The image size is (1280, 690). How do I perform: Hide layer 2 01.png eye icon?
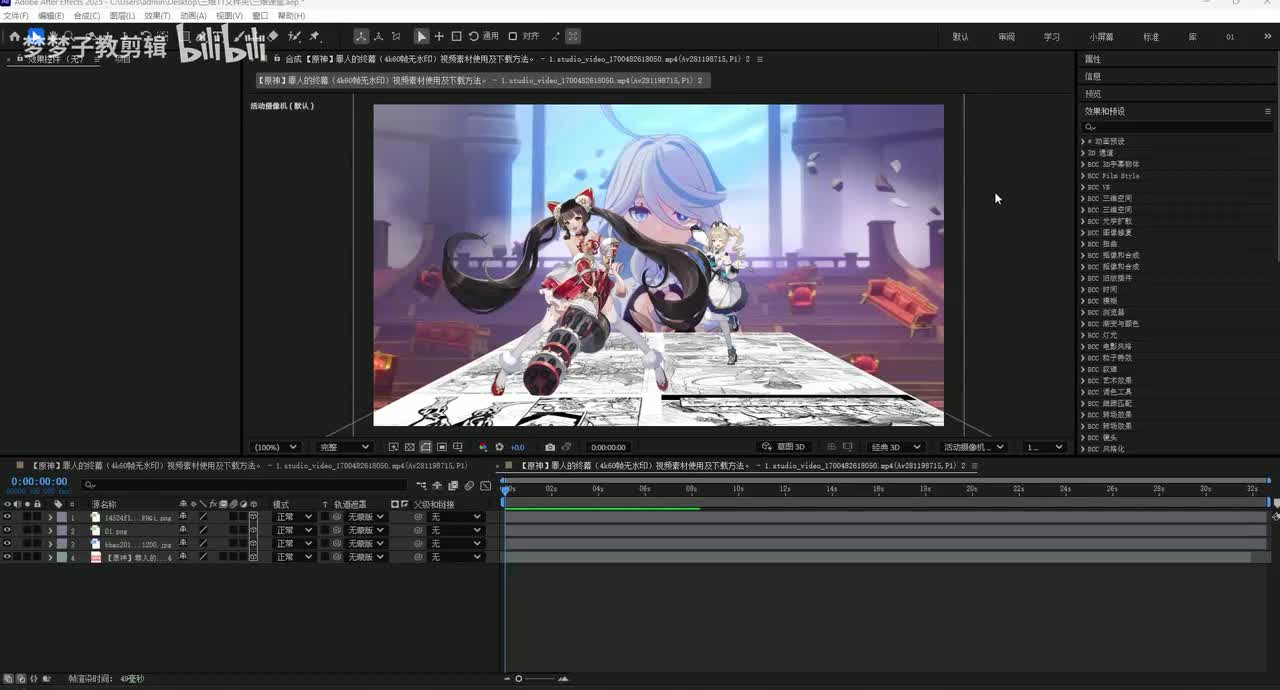pyautogui.click(x=7, y=530)
